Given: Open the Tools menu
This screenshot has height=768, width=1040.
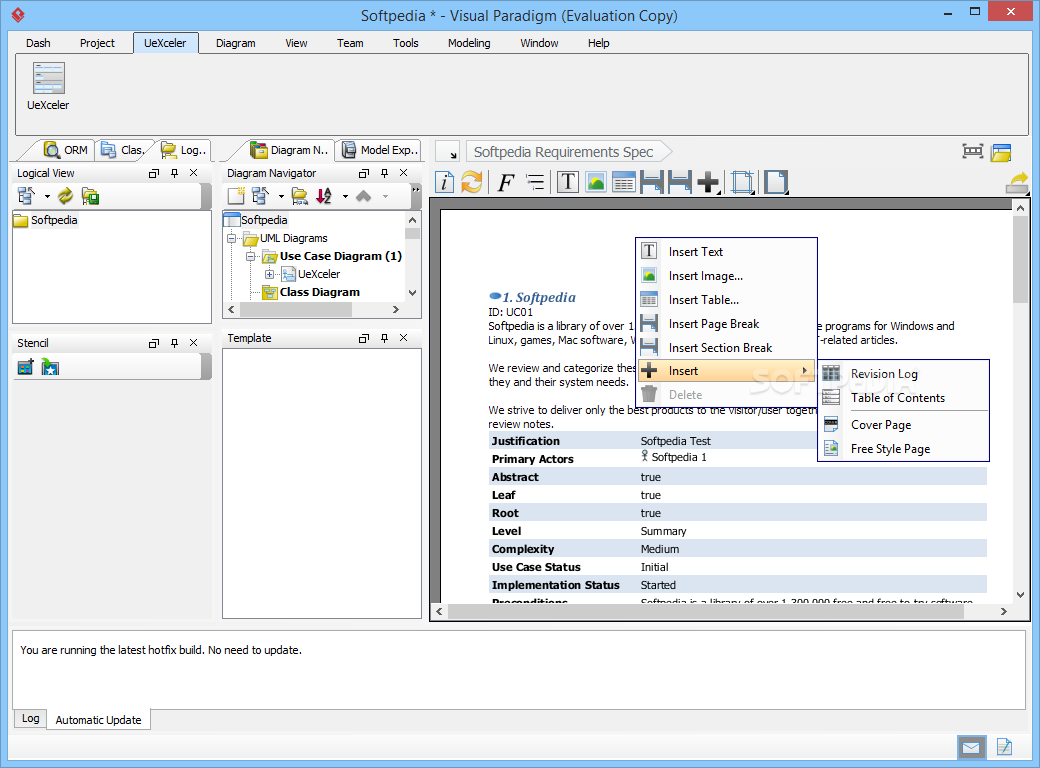Looking at the screenshot, I should click(405, 43).
